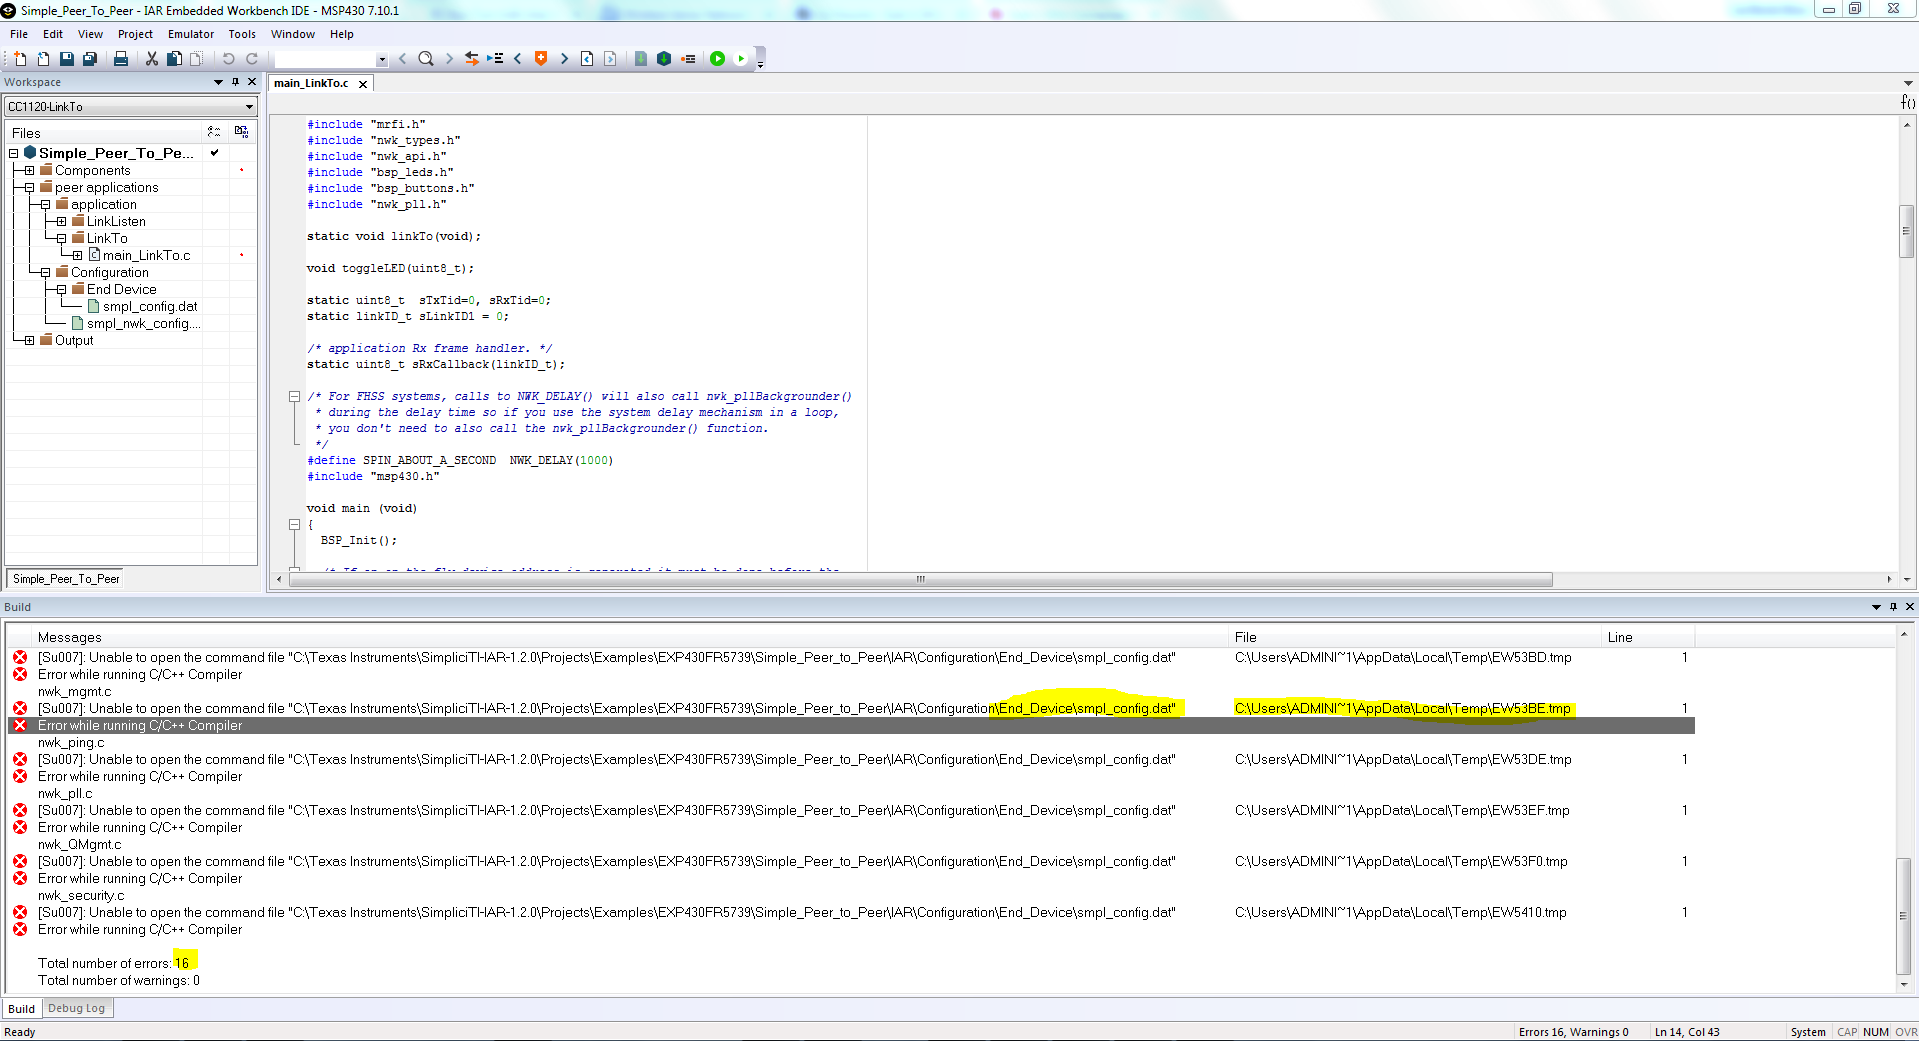This screenshot has height=1041, width=1919.
Task: Collapse the peer applications folder
Action: (x=30, y=188)
